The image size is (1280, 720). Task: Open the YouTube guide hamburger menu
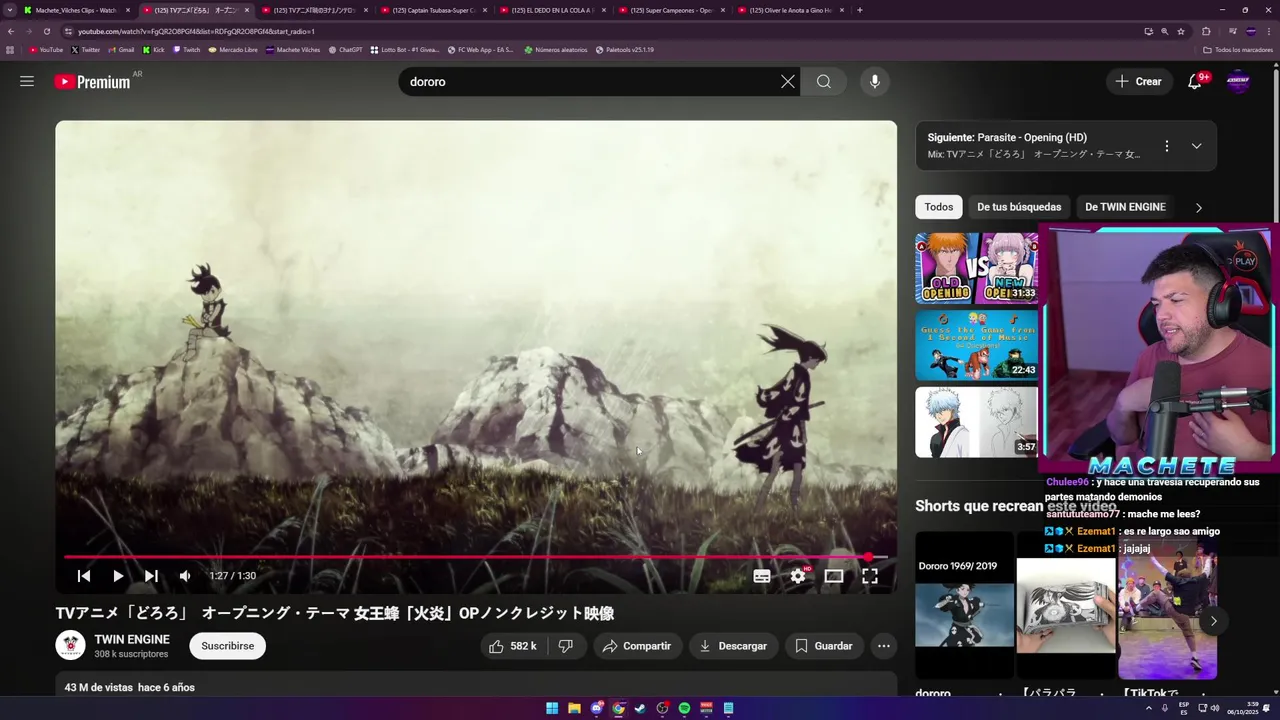click(27, 81)
